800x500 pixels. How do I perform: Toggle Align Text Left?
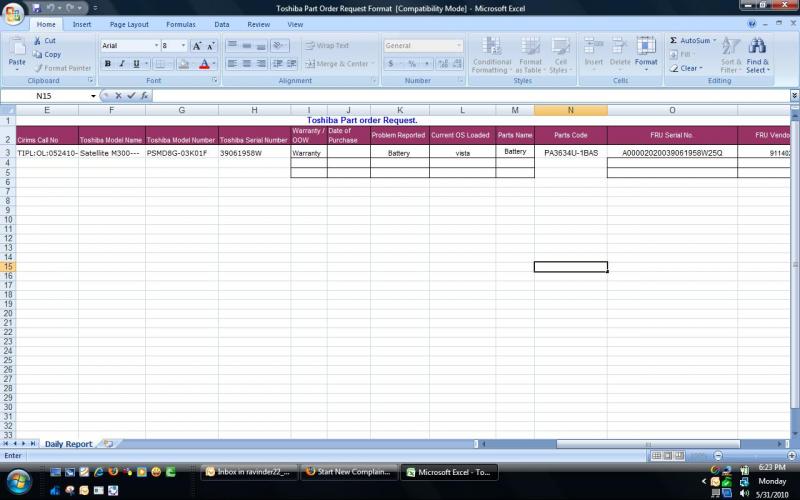pyautogui.click(x=232, y=64)
